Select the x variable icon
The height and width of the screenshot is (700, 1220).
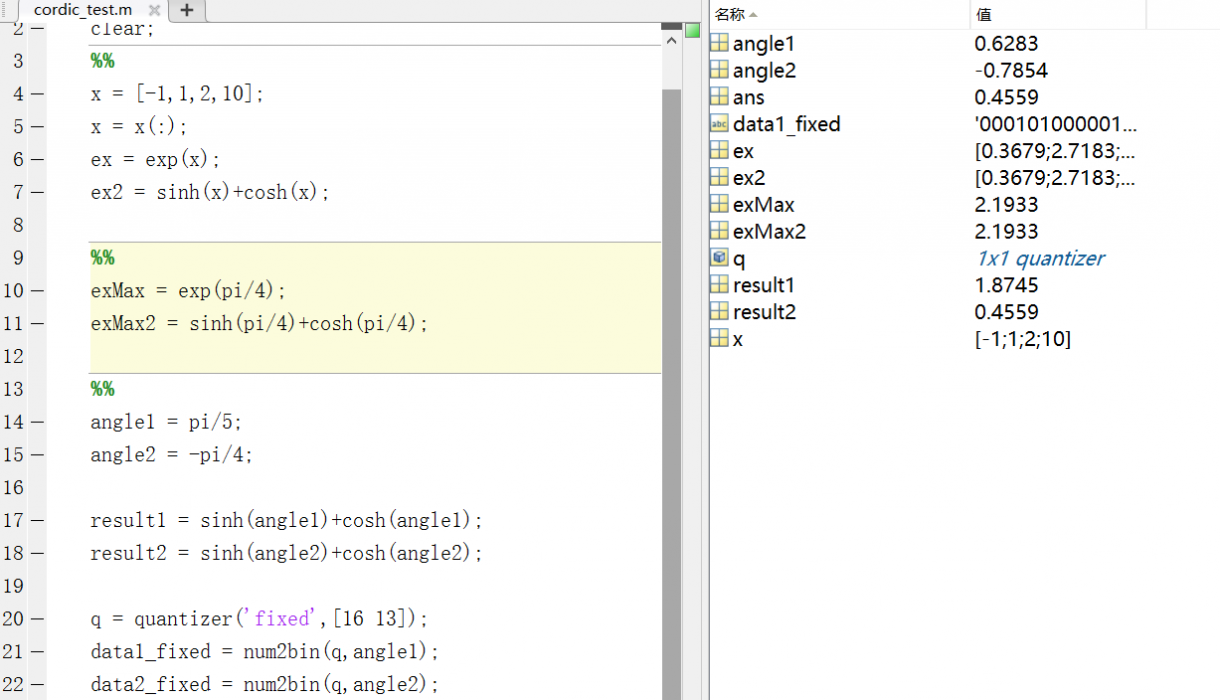[x=719, y=339]
